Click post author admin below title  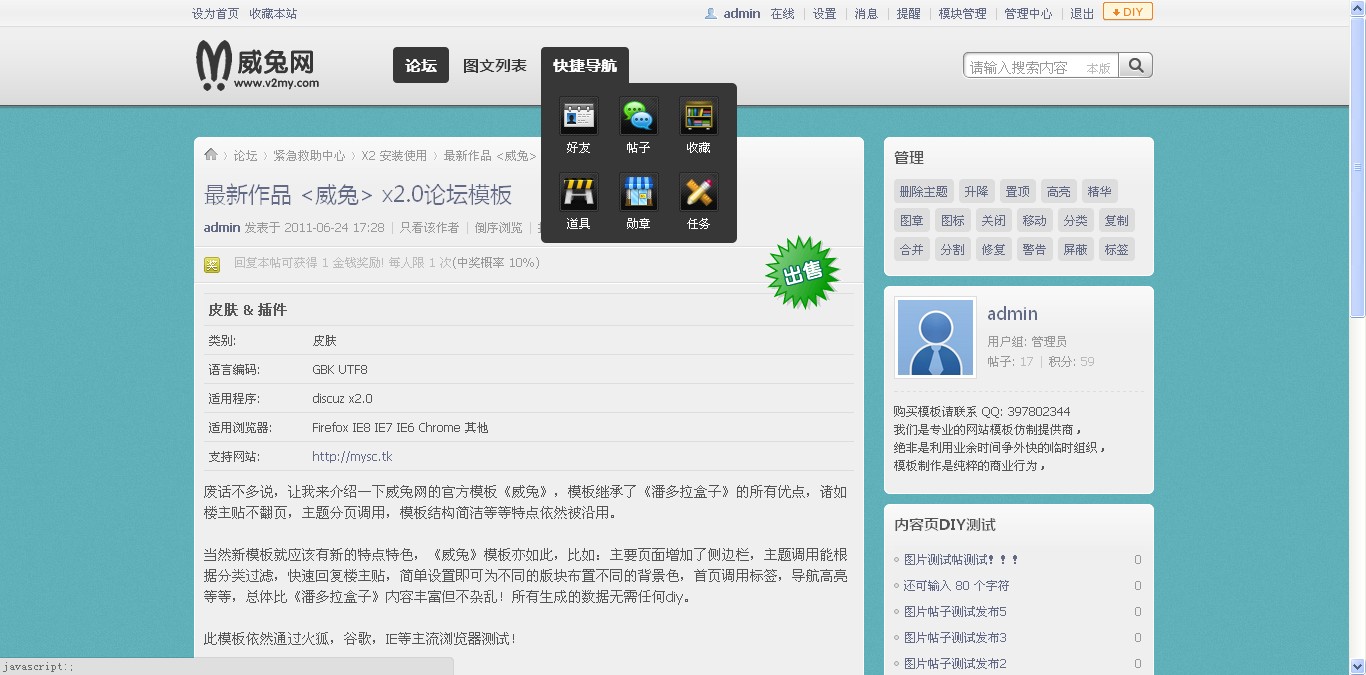(x=222, y=228)
